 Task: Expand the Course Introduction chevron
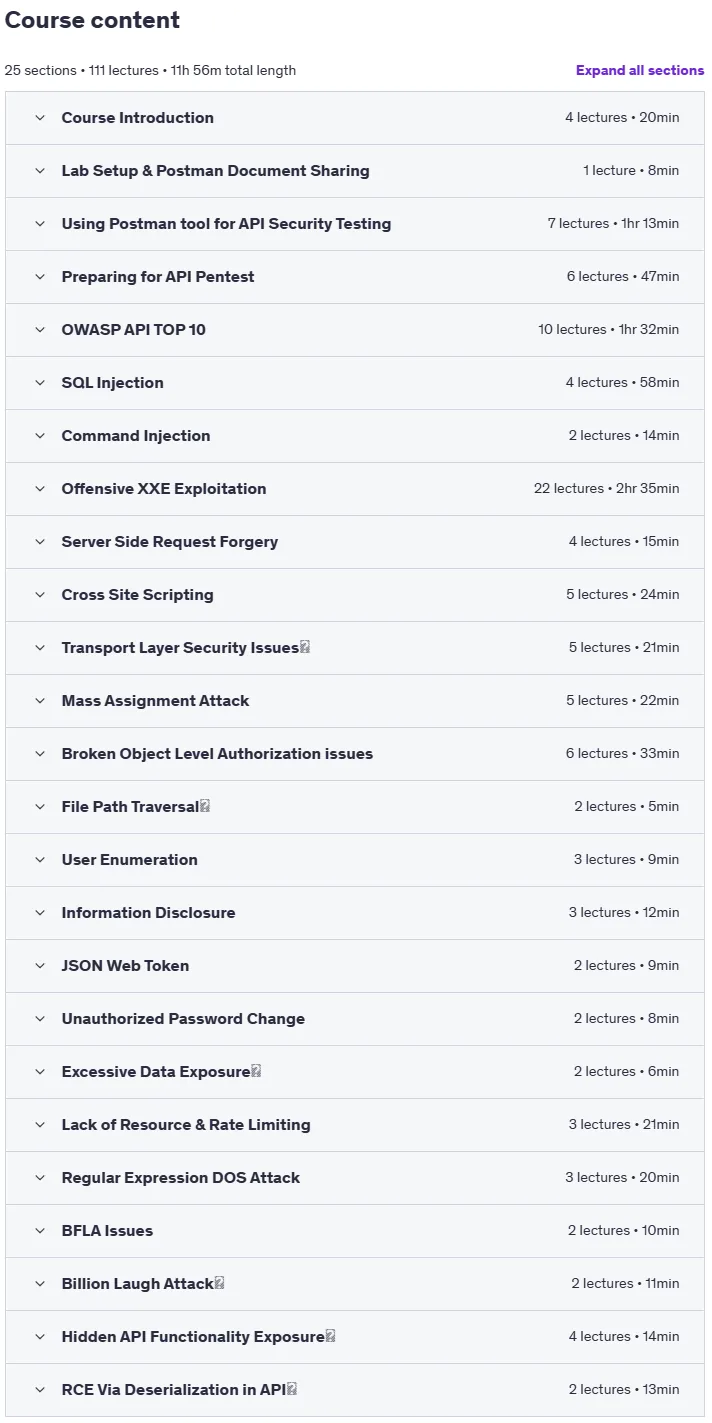pos(40,118)
